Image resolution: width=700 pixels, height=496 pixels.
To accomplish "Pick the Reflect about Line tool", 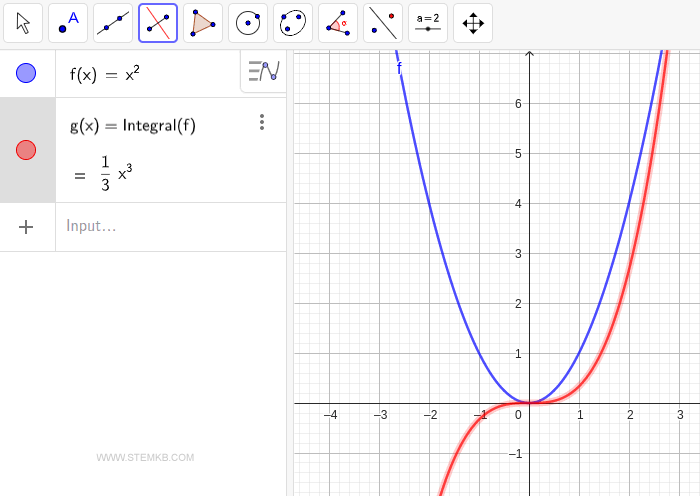I will click(x=383, y=23).
